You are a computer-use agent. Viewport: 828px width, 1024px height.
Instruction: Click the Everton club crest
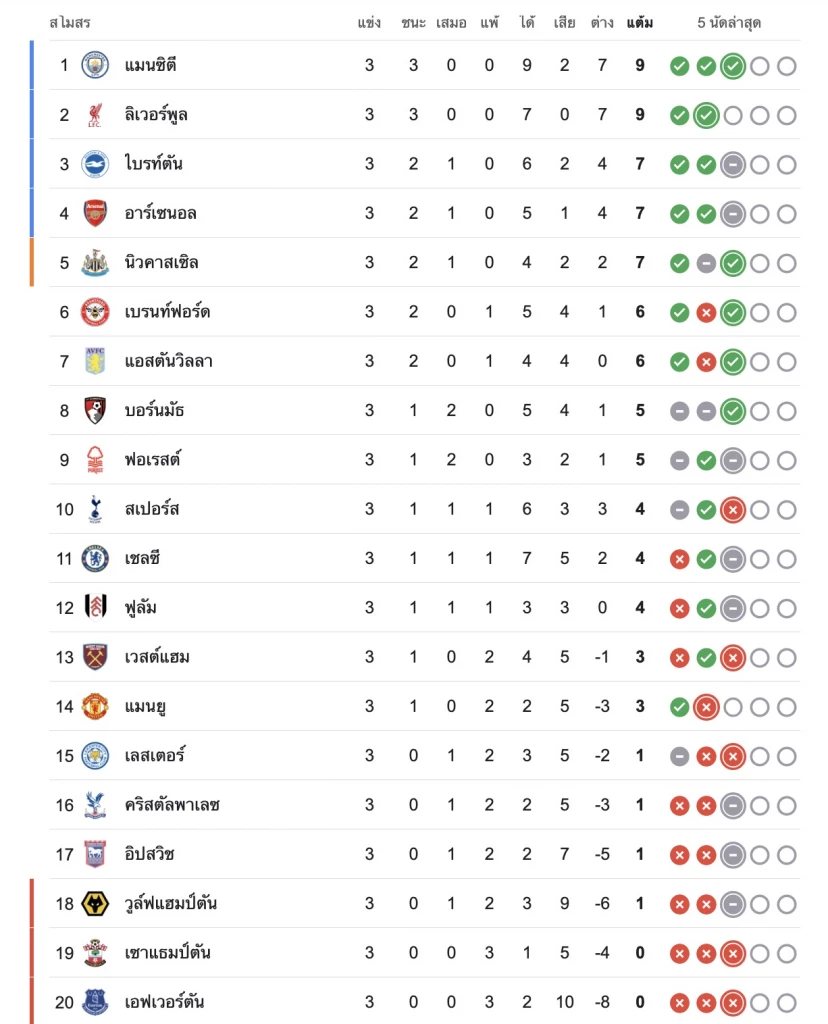[95, 1002]
